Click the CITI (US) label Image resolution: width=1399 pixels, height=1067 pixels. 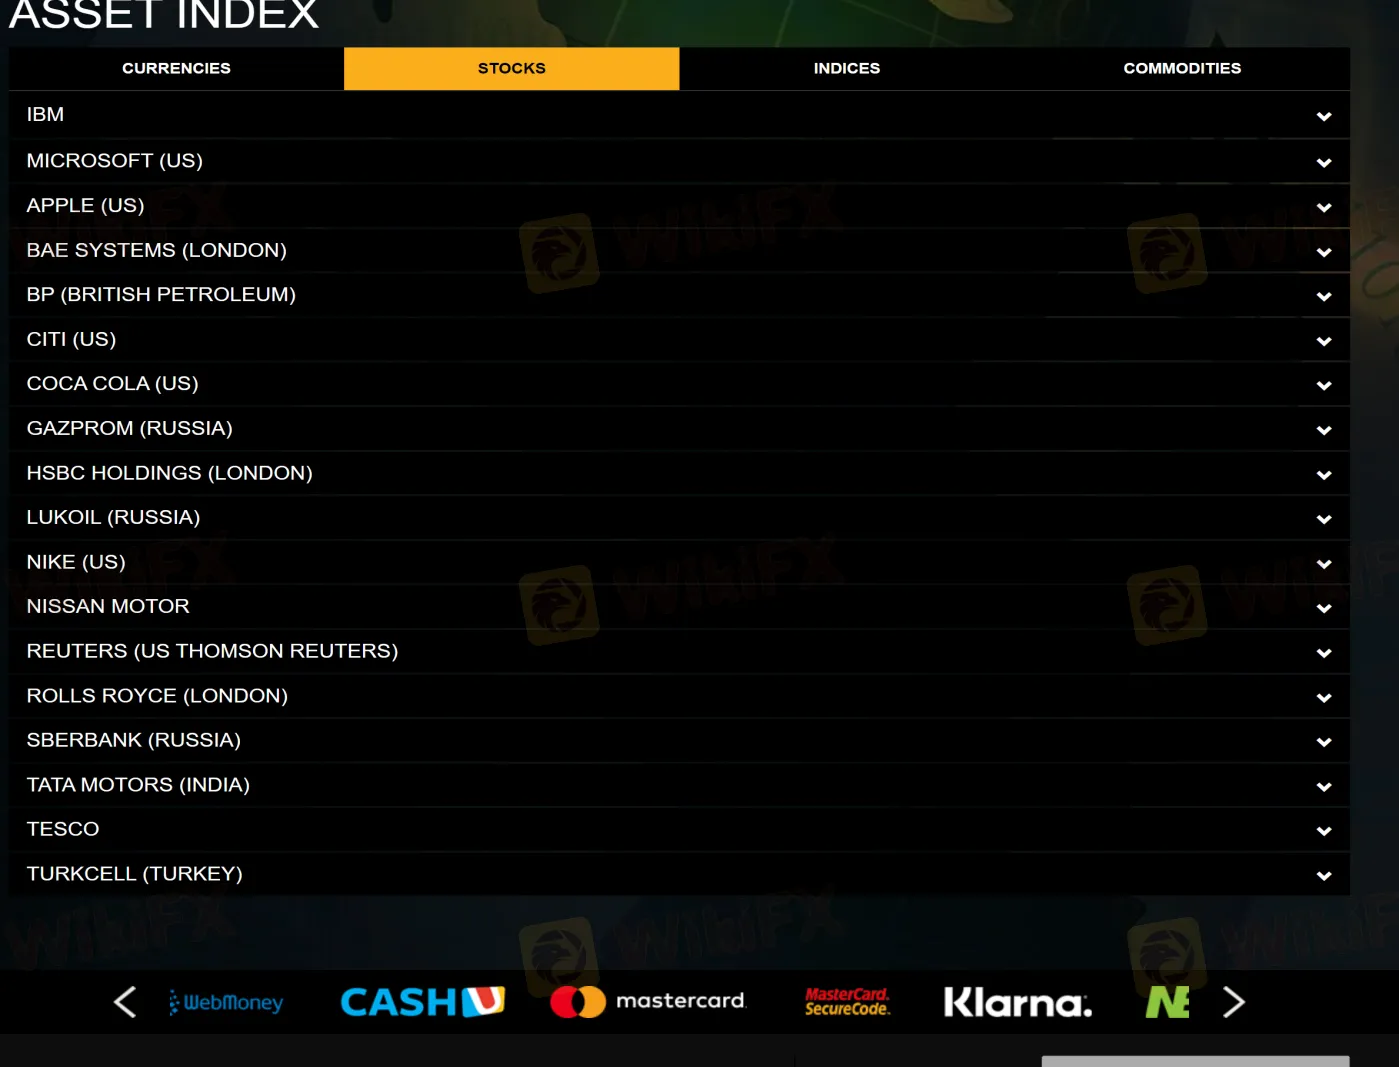click(x=71, y=339)
